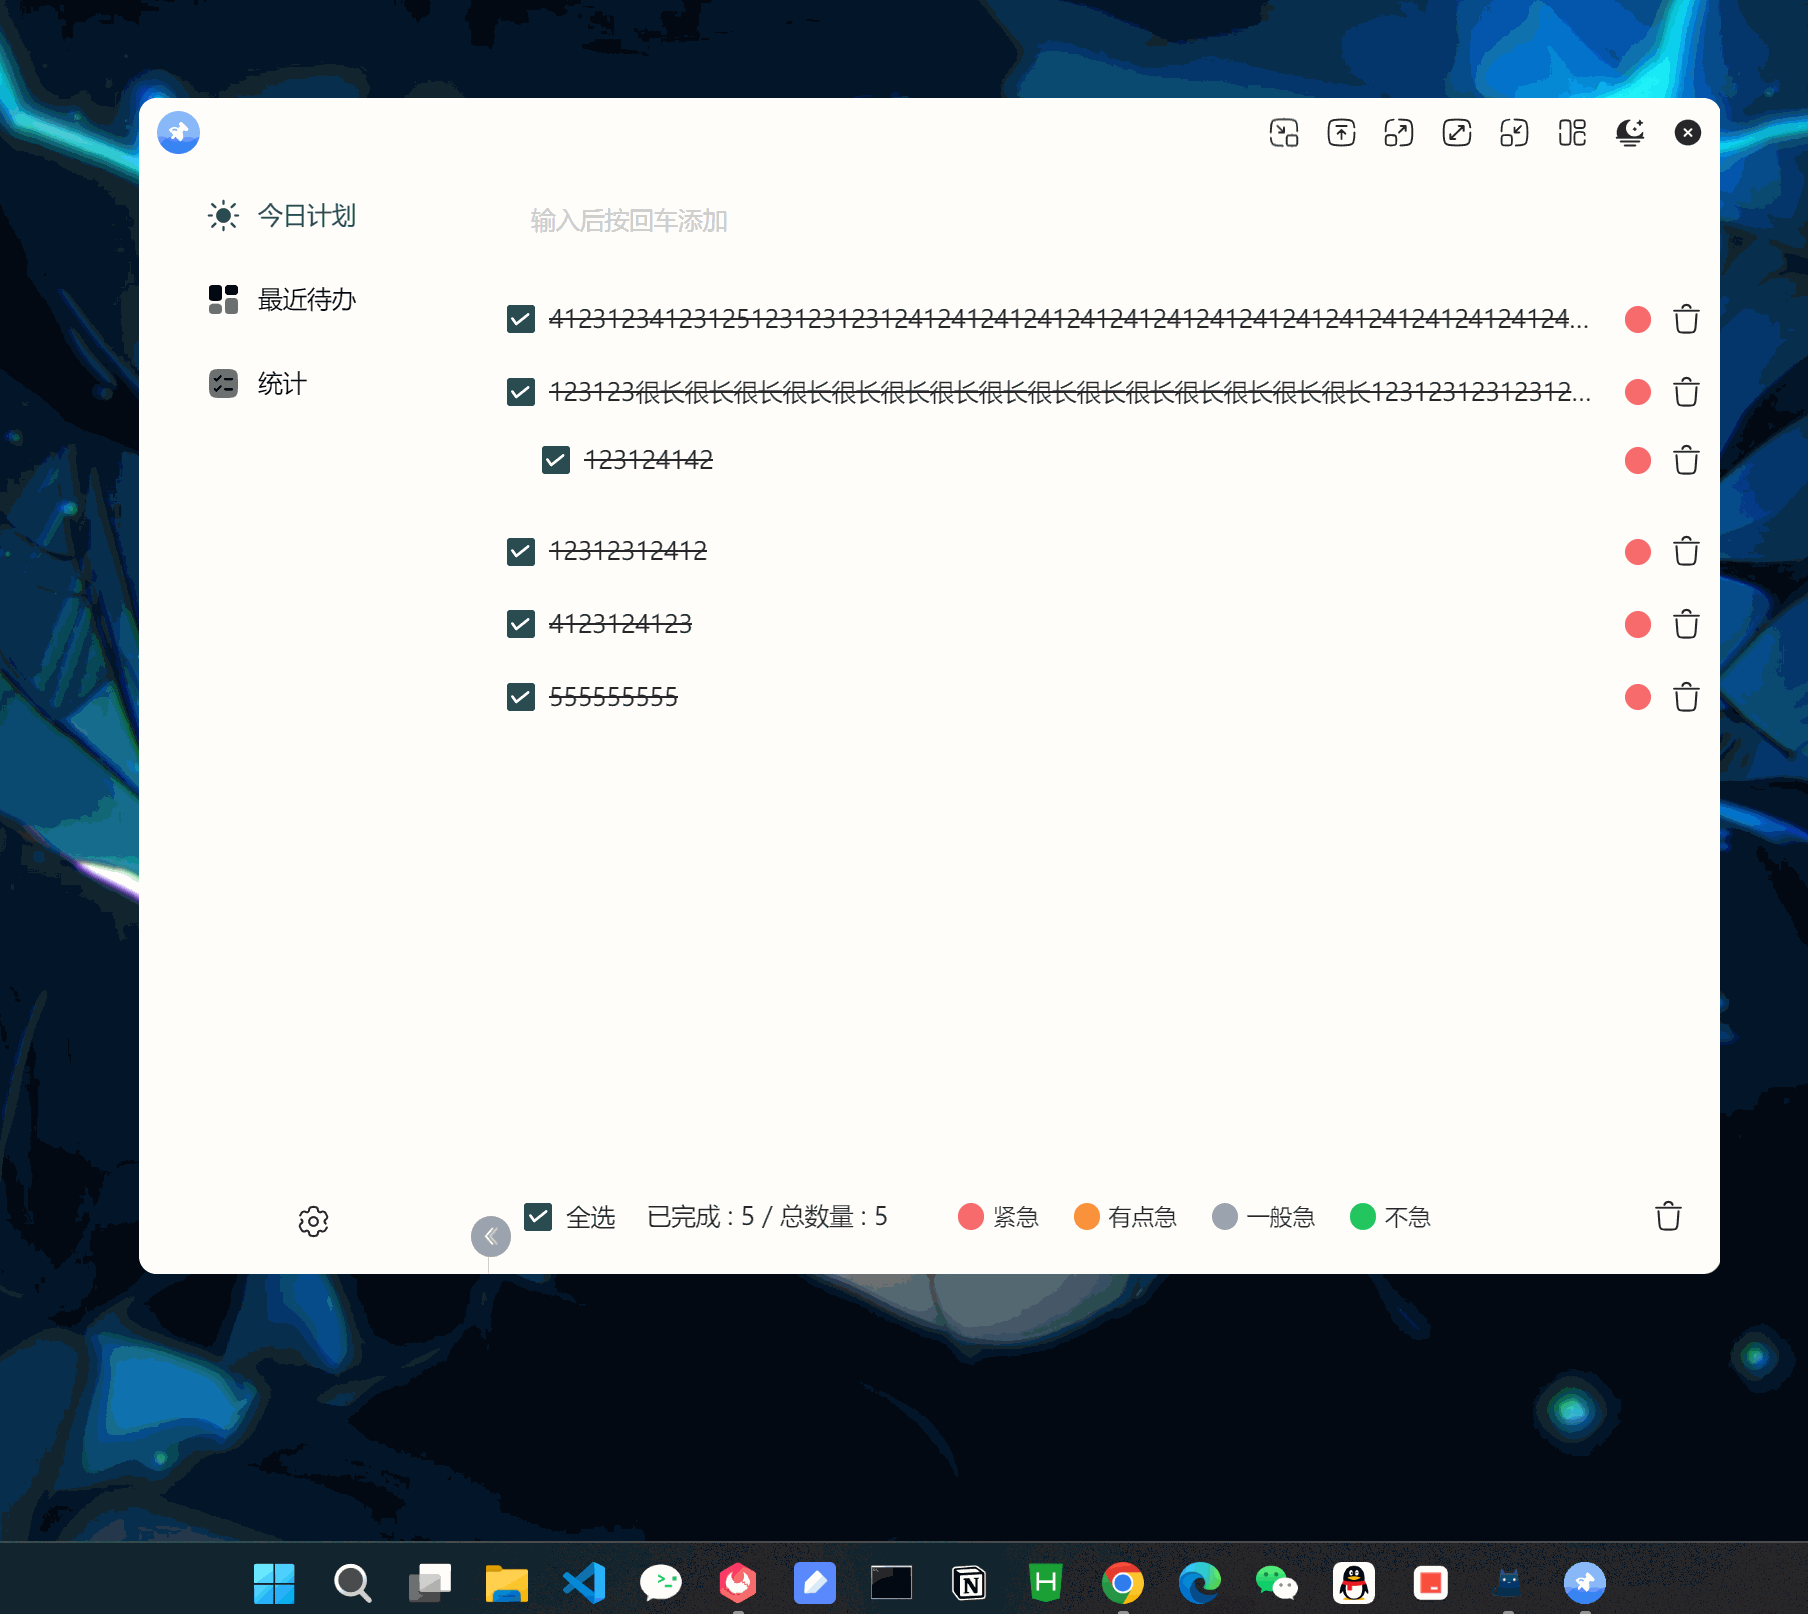The width and height of the screenshot is (1808, 1614).
Task: Delete the subtask 123124142
Action: coord(1686,460)
